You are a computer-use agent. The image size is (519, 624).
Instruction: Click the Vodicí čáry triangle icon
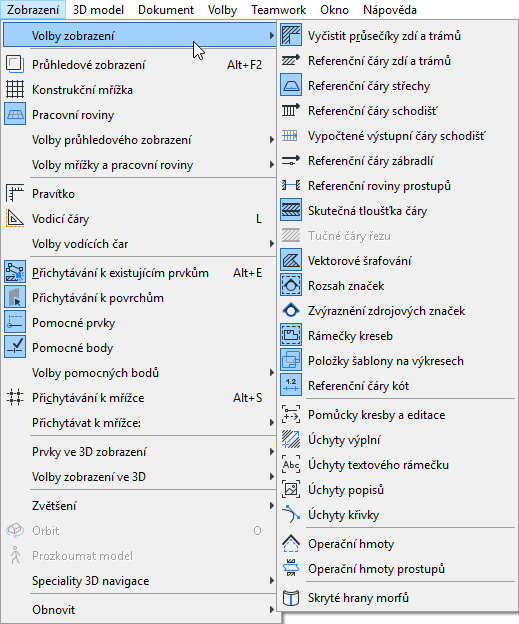(15, 219)
